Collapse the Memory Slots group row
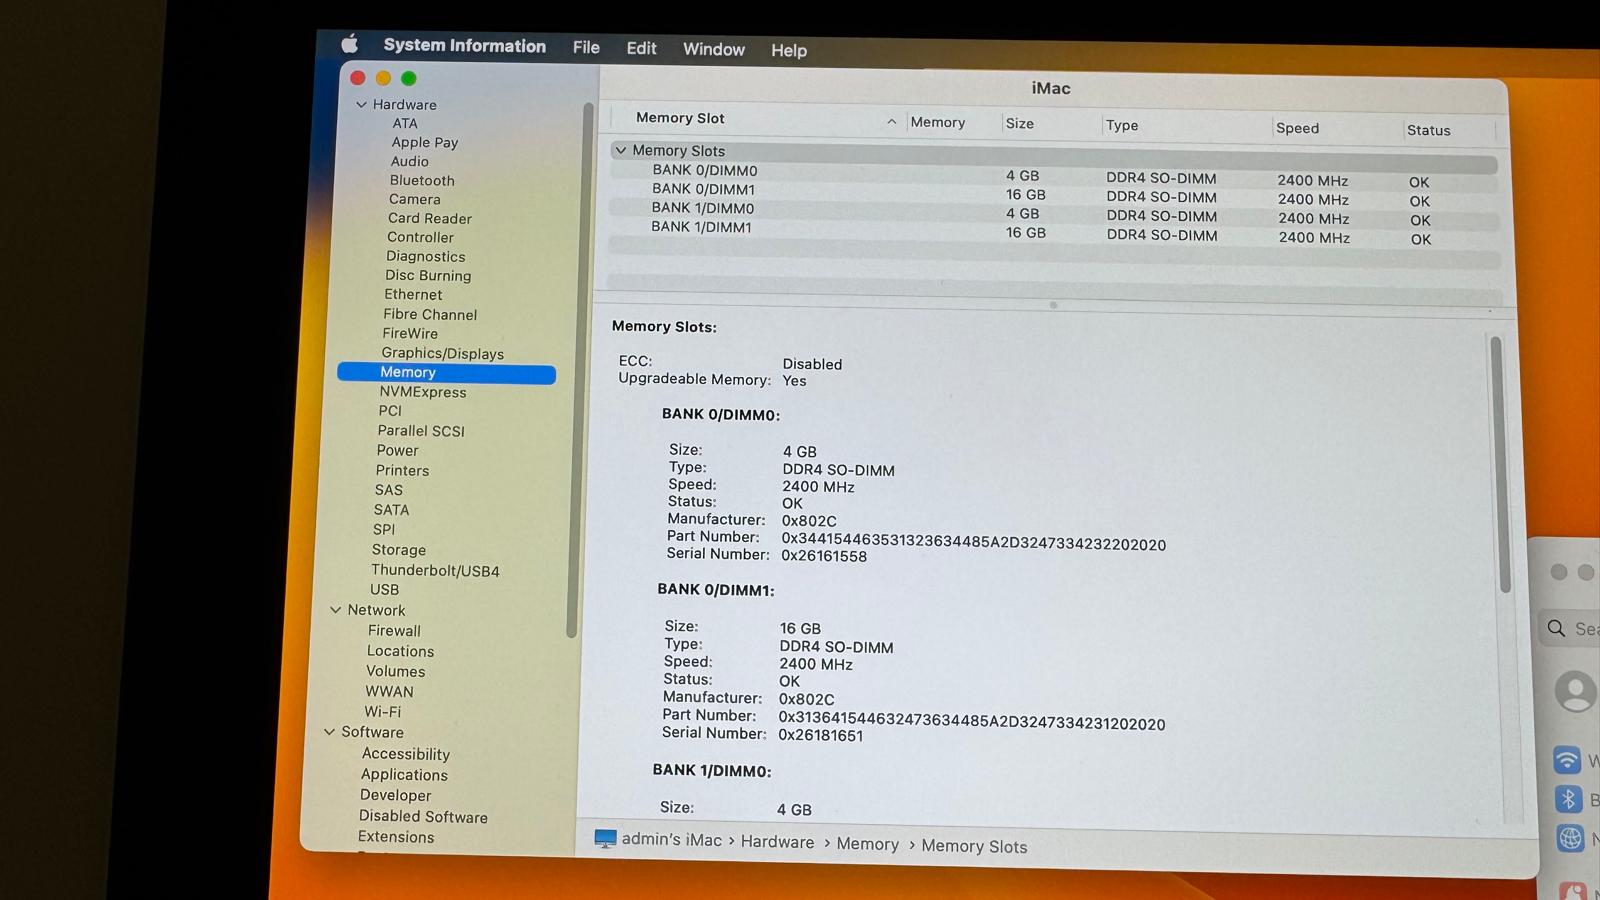 621,150
